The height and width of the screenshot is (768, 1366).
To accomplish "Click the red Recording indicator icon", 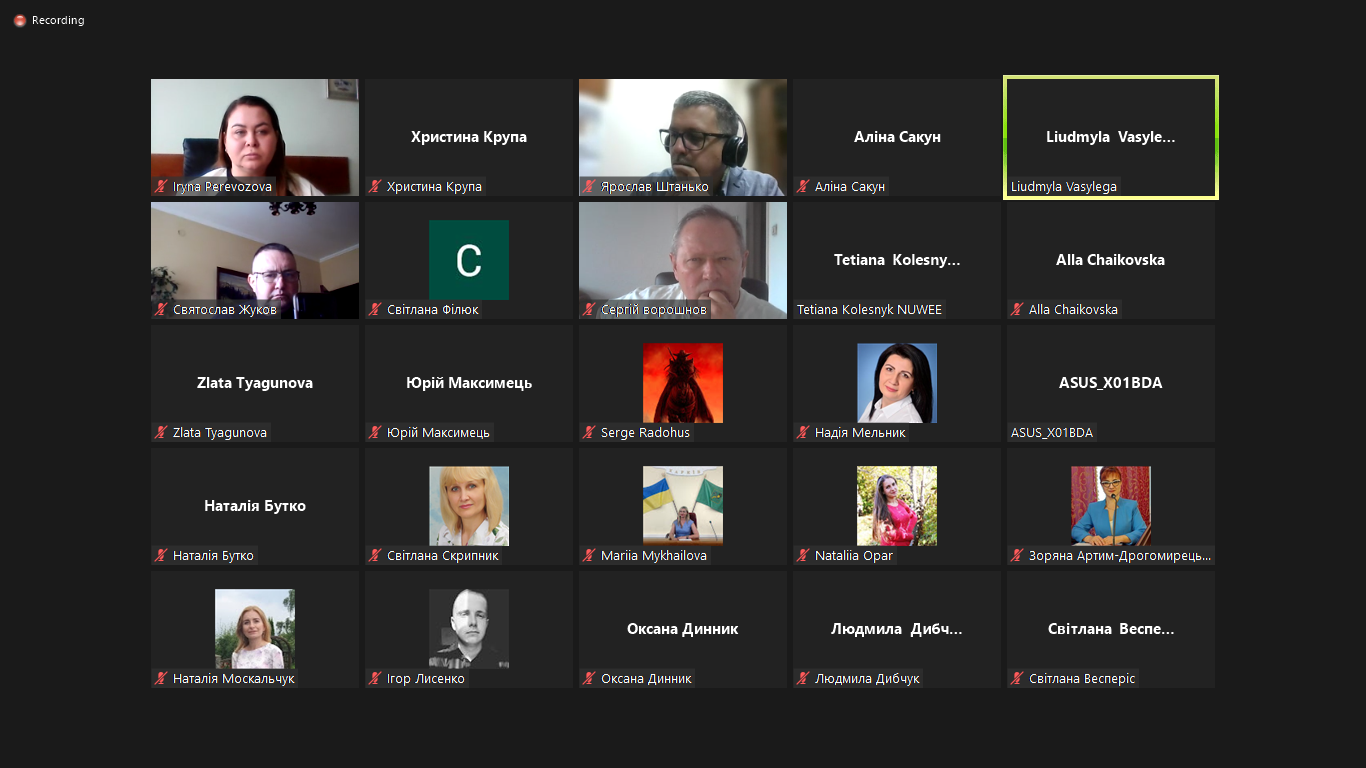I will coord(19,20).
